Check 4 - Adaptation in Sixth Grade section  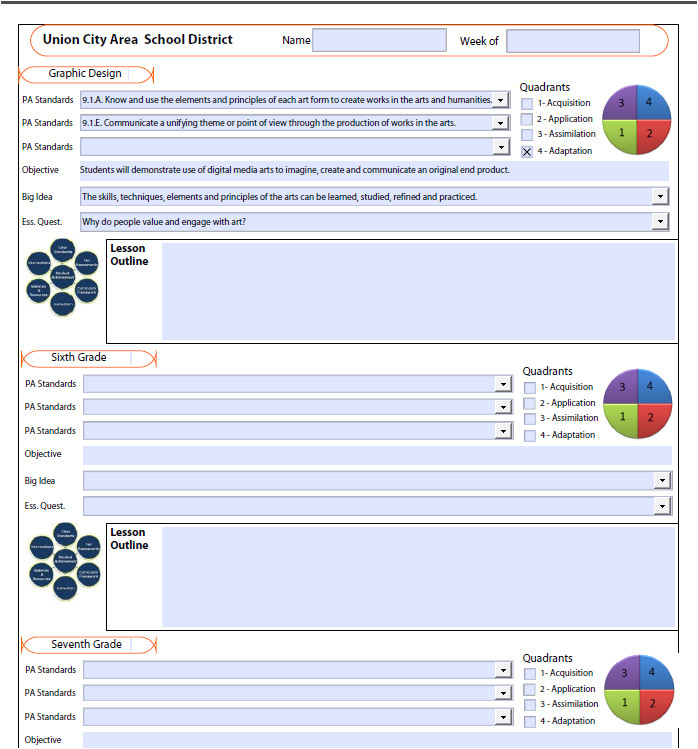pos(530,436)
